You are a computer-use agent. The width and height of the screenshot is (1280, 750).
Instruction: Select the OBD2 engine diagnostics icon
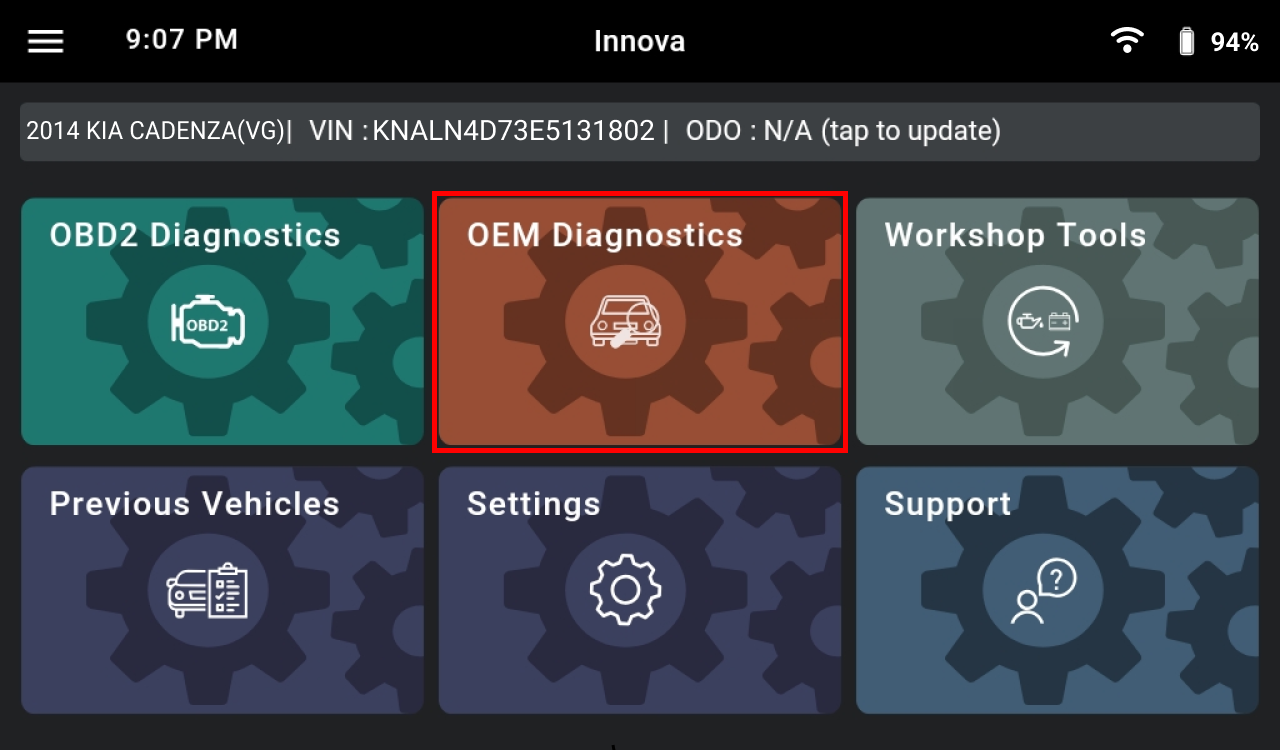pyautogui.click(x=208, y=323)
